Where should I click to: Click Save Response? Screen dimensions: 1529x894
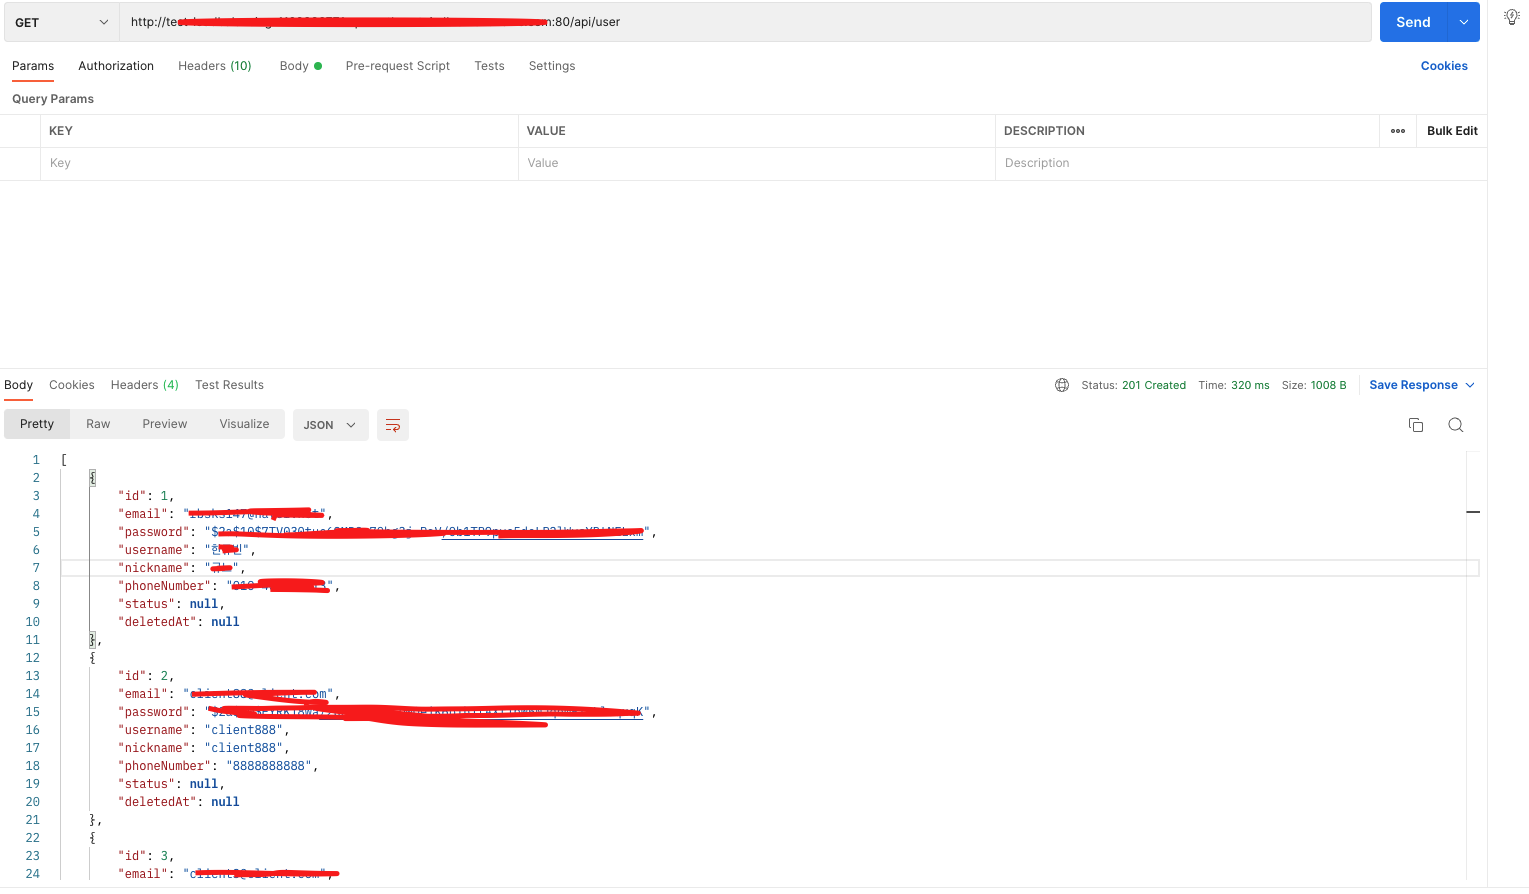pos(1413,385)
